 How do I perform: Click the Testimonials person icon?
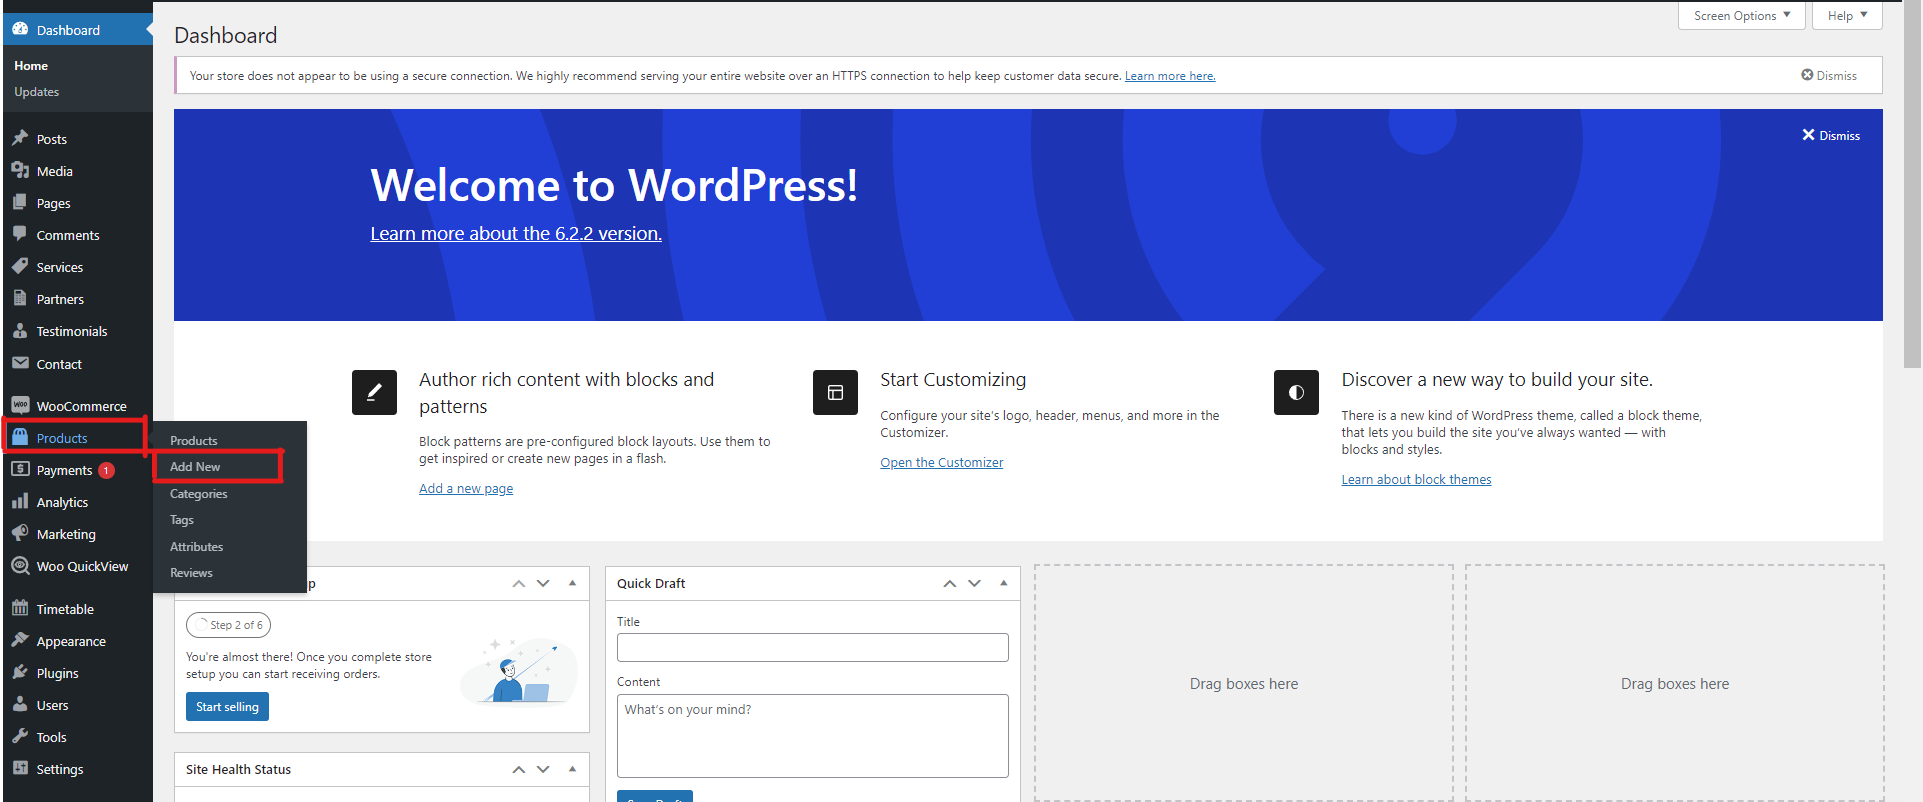pos(20,330)
